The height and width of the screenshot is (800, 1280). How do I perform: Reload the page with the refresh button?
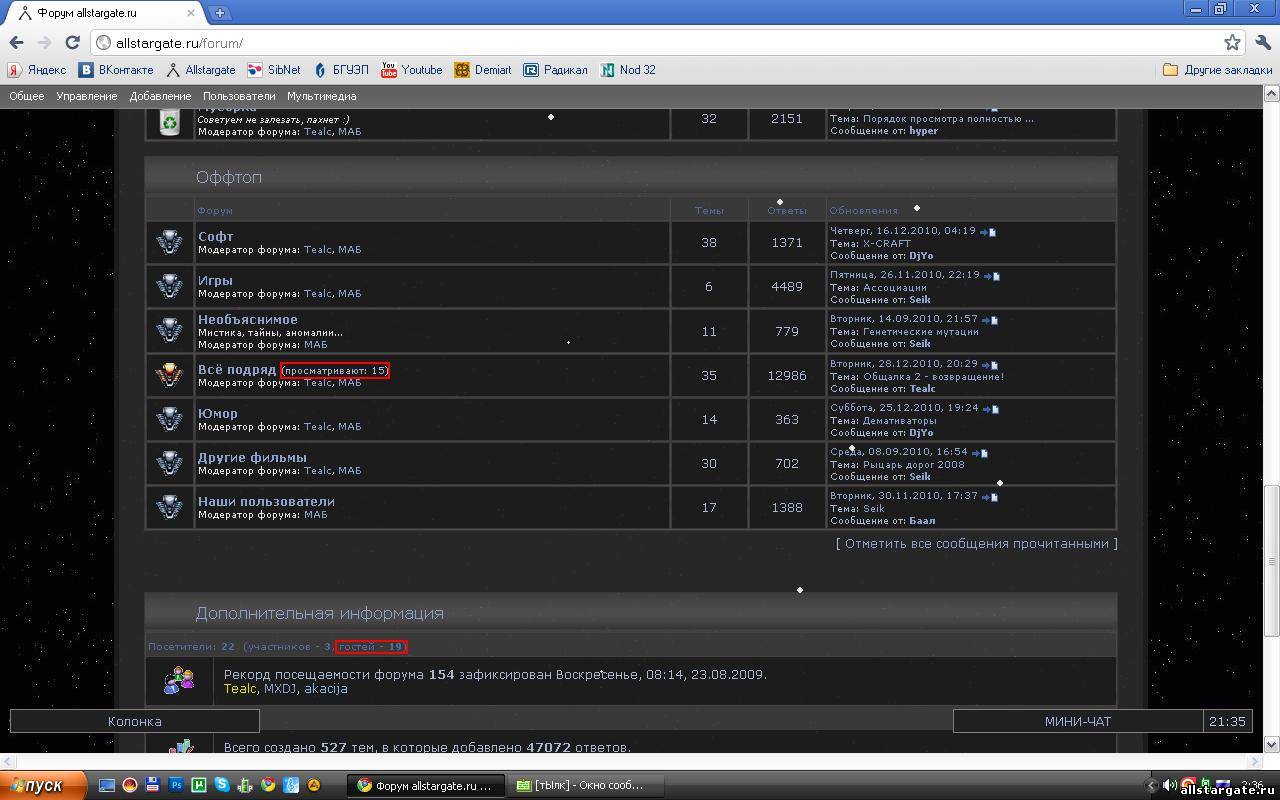[x=72, y=42]
